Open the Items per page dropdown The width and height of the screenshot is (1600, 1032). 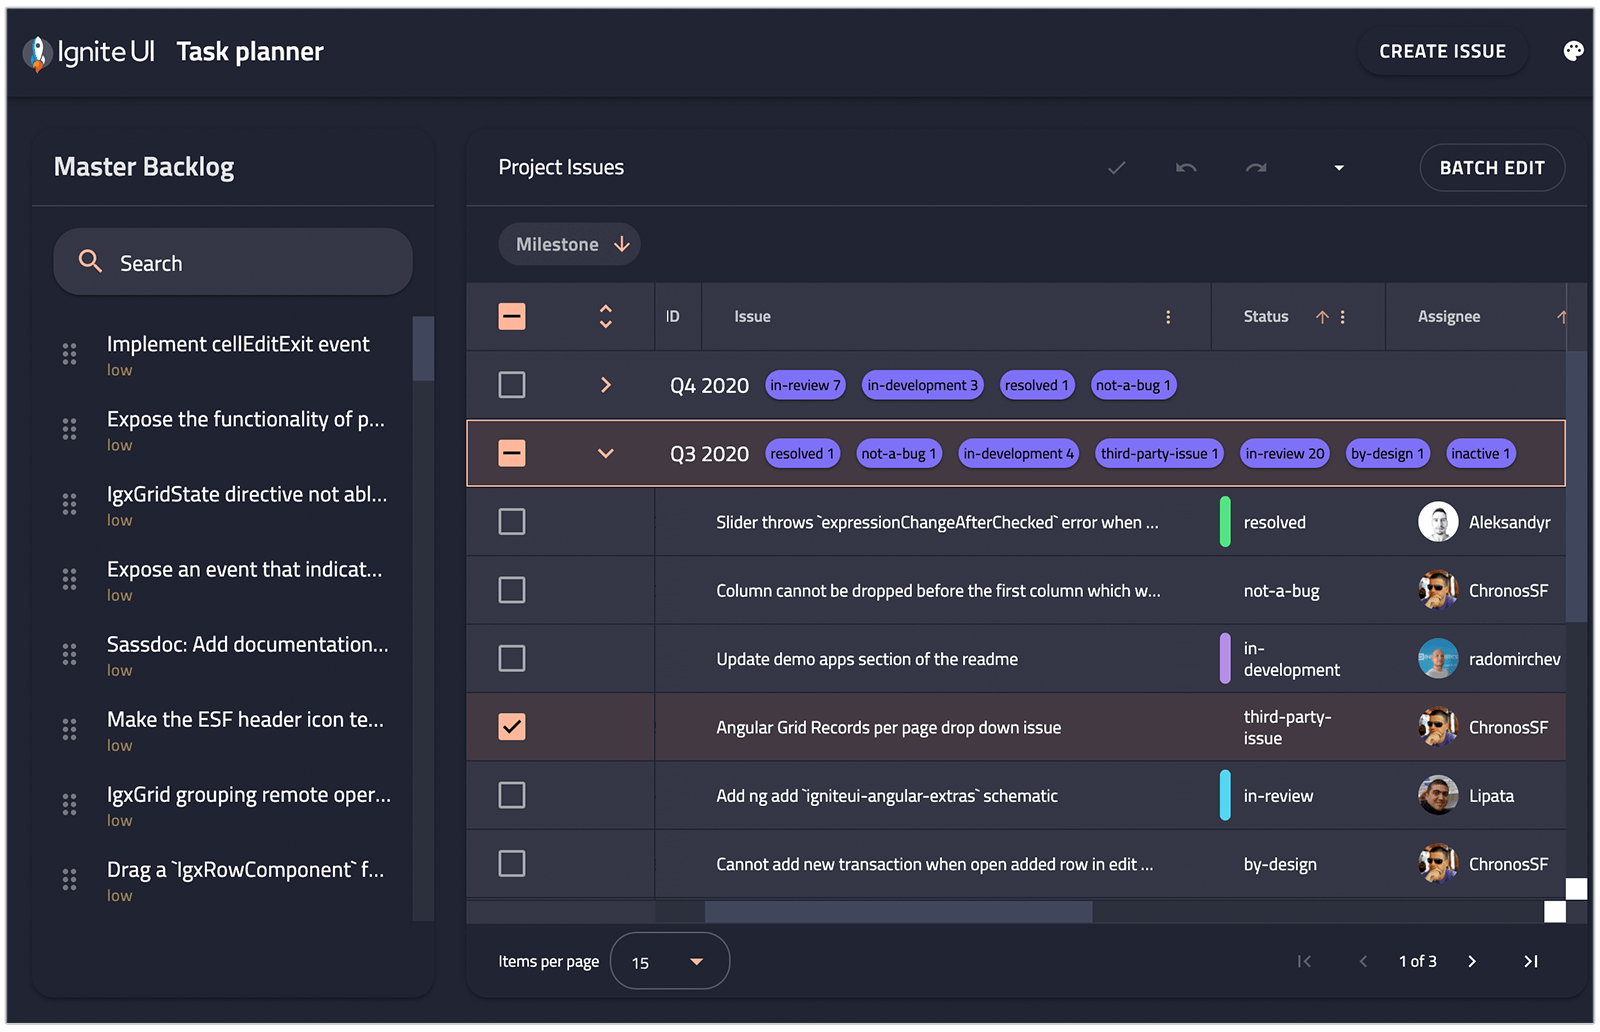(x=669, y=961)
